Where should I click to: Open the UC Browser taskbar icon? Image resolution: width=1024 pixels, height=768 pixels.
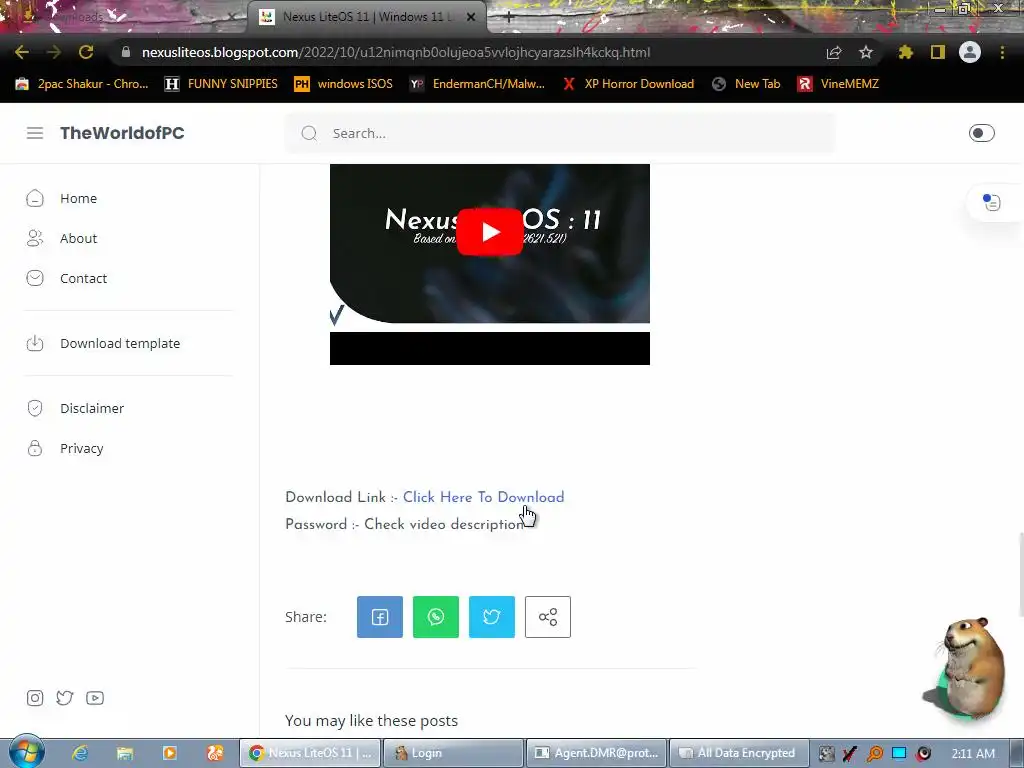[215, 753]
